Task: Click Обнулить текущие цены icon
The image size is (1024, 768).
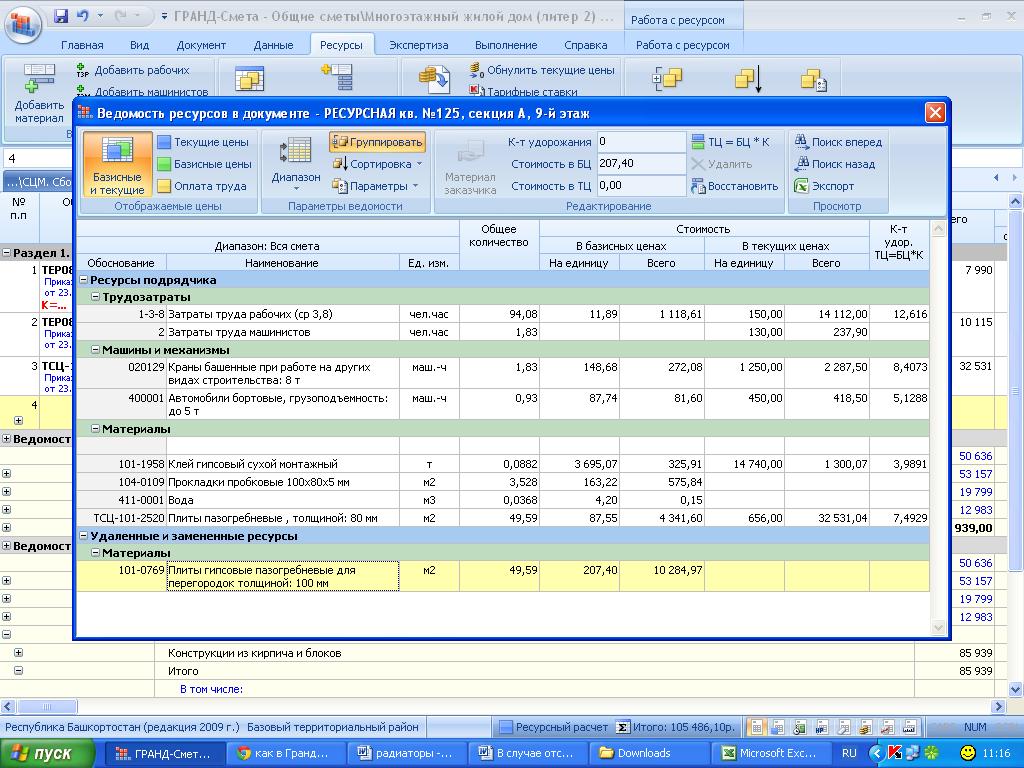Action: pos(477,71)
